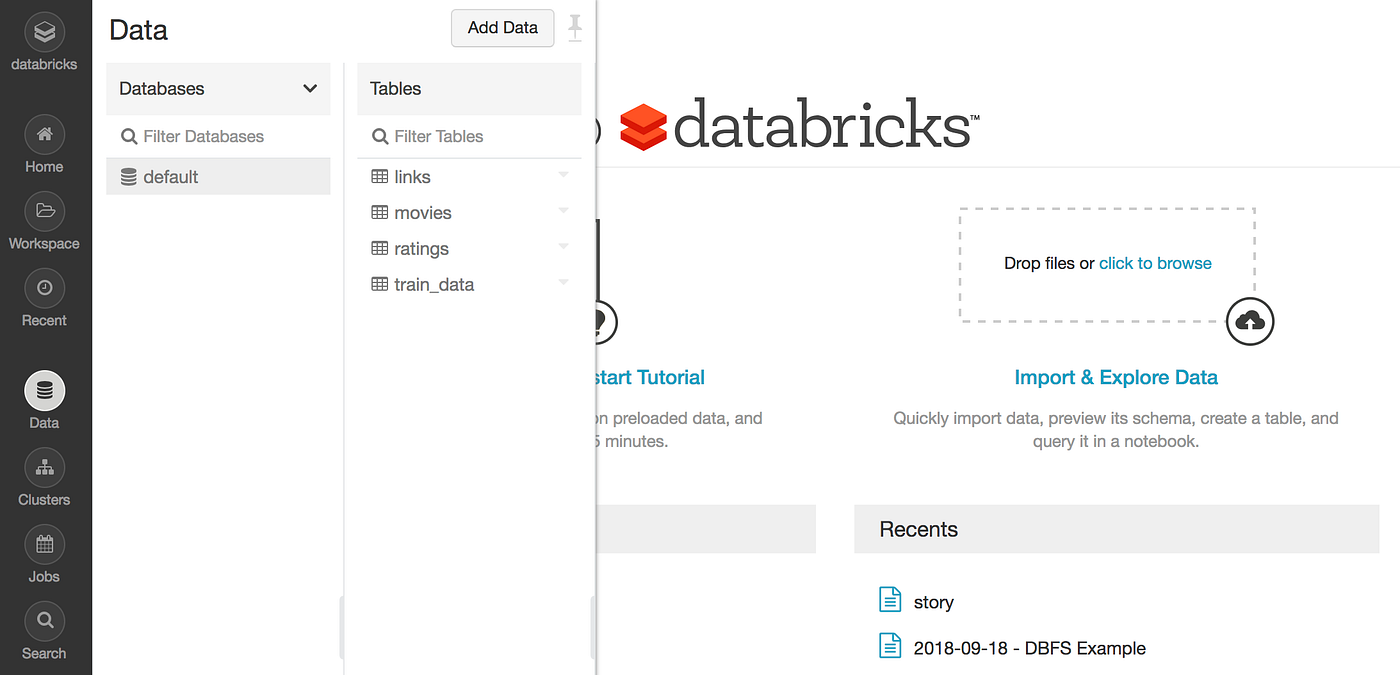Screen dimensions: 1400x675
Task: Expand options for the ratings table
Action: point(562,246)
